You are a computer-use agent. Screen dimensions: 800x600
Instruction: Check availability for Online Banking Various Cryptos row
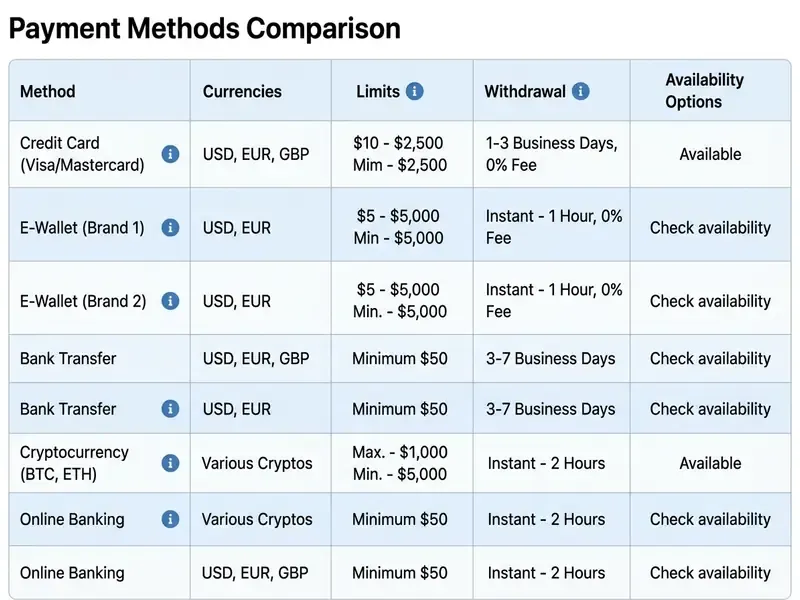coord(710,519)
